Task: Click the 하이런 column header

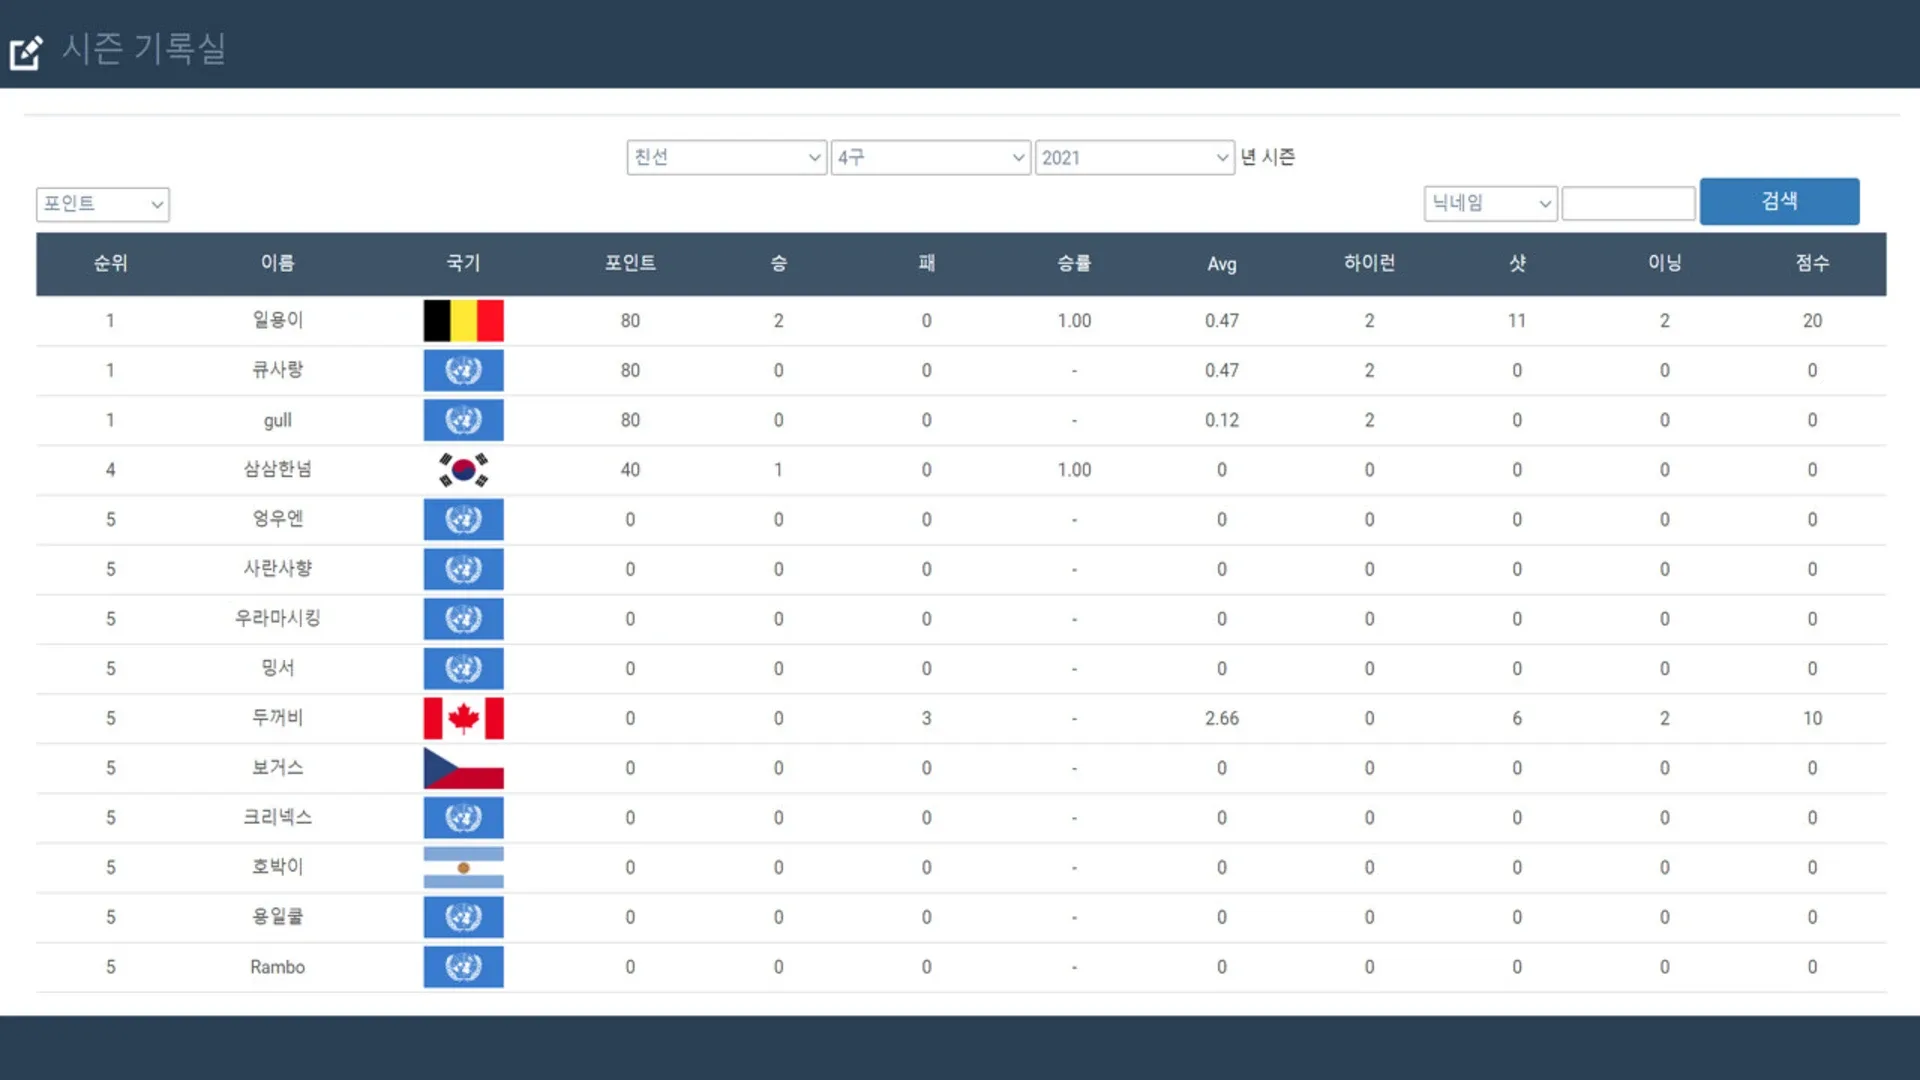Action: coord(1369,263)
